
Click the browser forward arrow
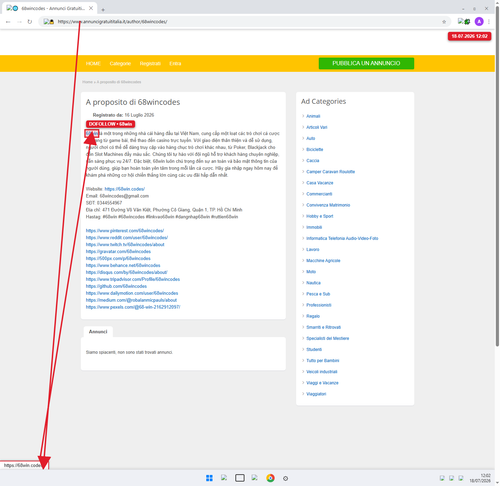(19, 22)
